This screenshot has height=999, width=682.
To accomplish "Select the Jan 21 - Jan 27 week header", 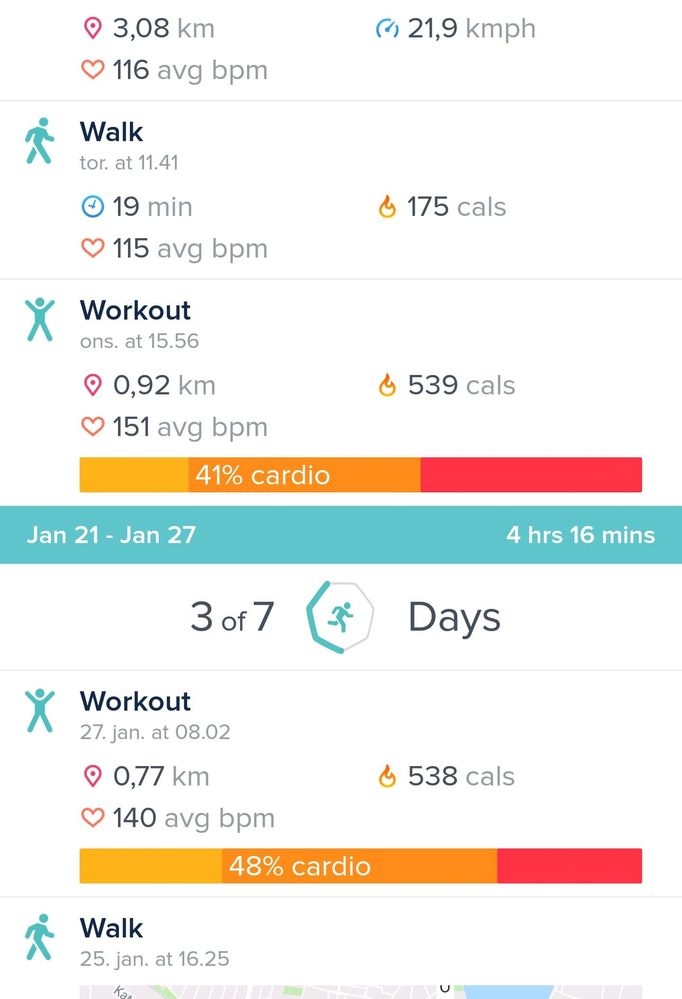I will [x=111, y=535].
